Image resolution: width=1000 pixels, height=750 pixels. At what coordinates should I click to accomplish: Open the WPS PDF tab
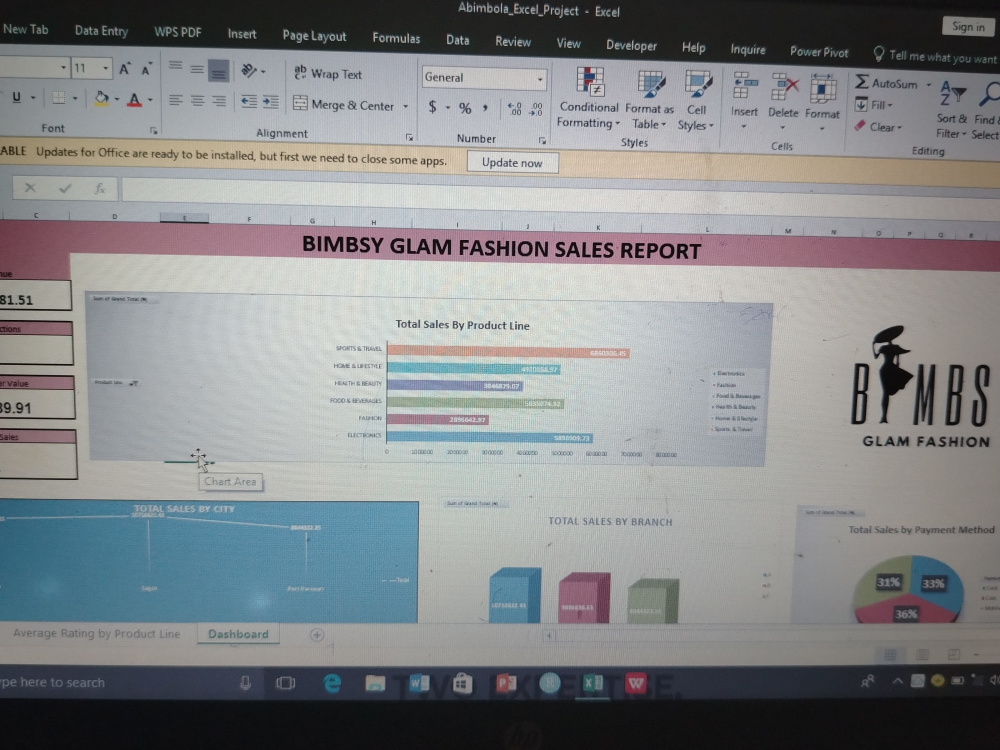click(x=177, y=32)
